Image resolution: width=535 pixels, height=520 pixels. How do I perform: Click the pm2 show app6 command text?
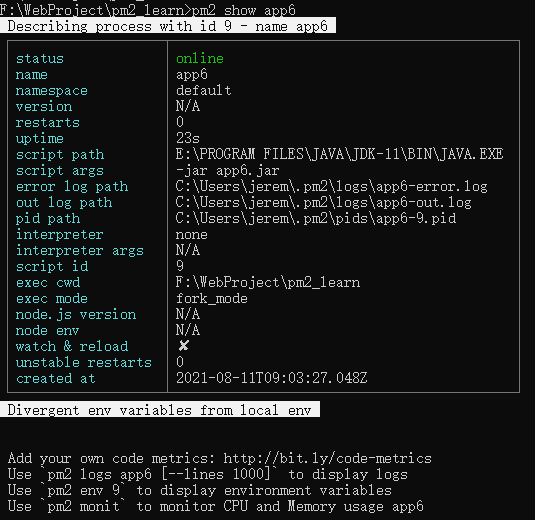pyautogui.click(x=244, y=10)
